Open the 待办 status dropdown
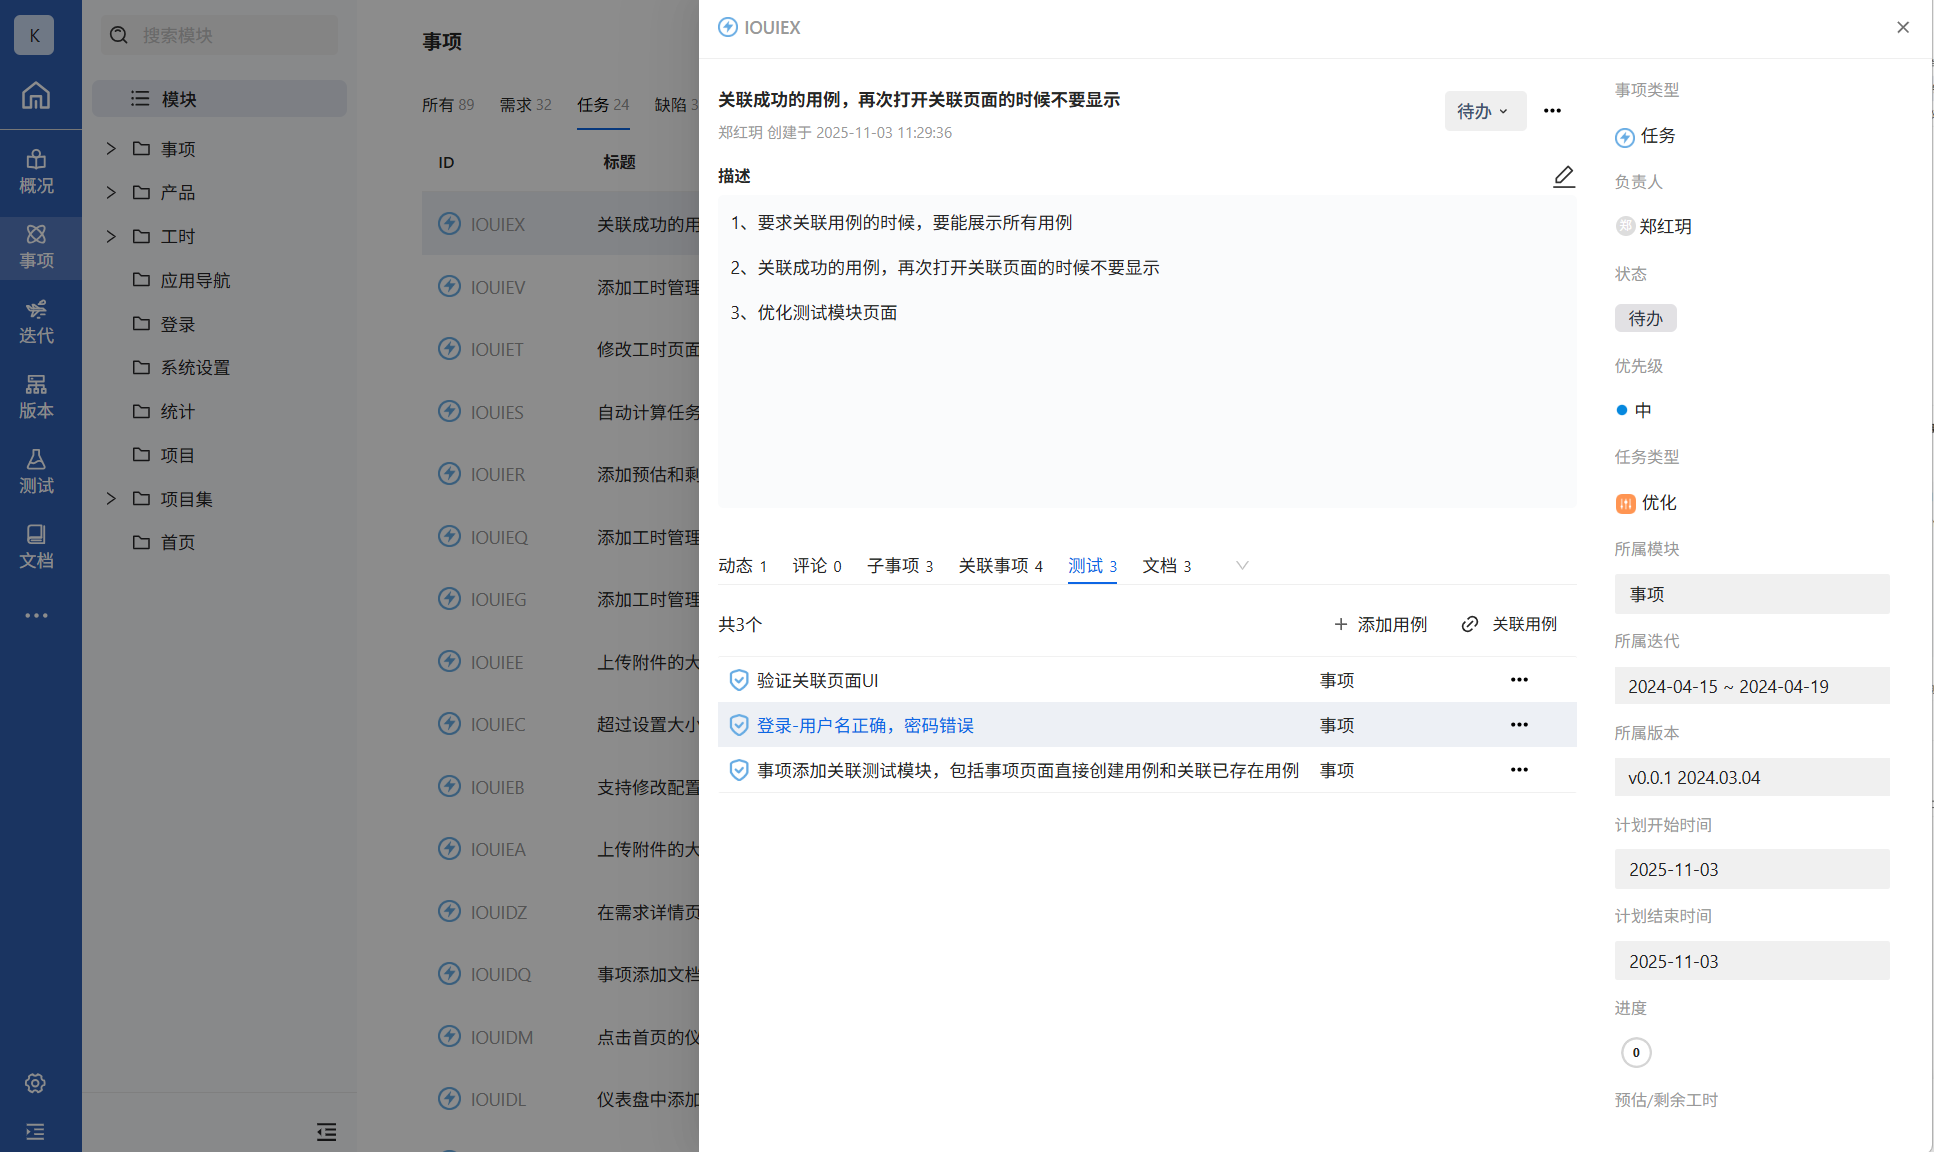The width and height of the screenshot is (1934, 1152). [1484, 111]
